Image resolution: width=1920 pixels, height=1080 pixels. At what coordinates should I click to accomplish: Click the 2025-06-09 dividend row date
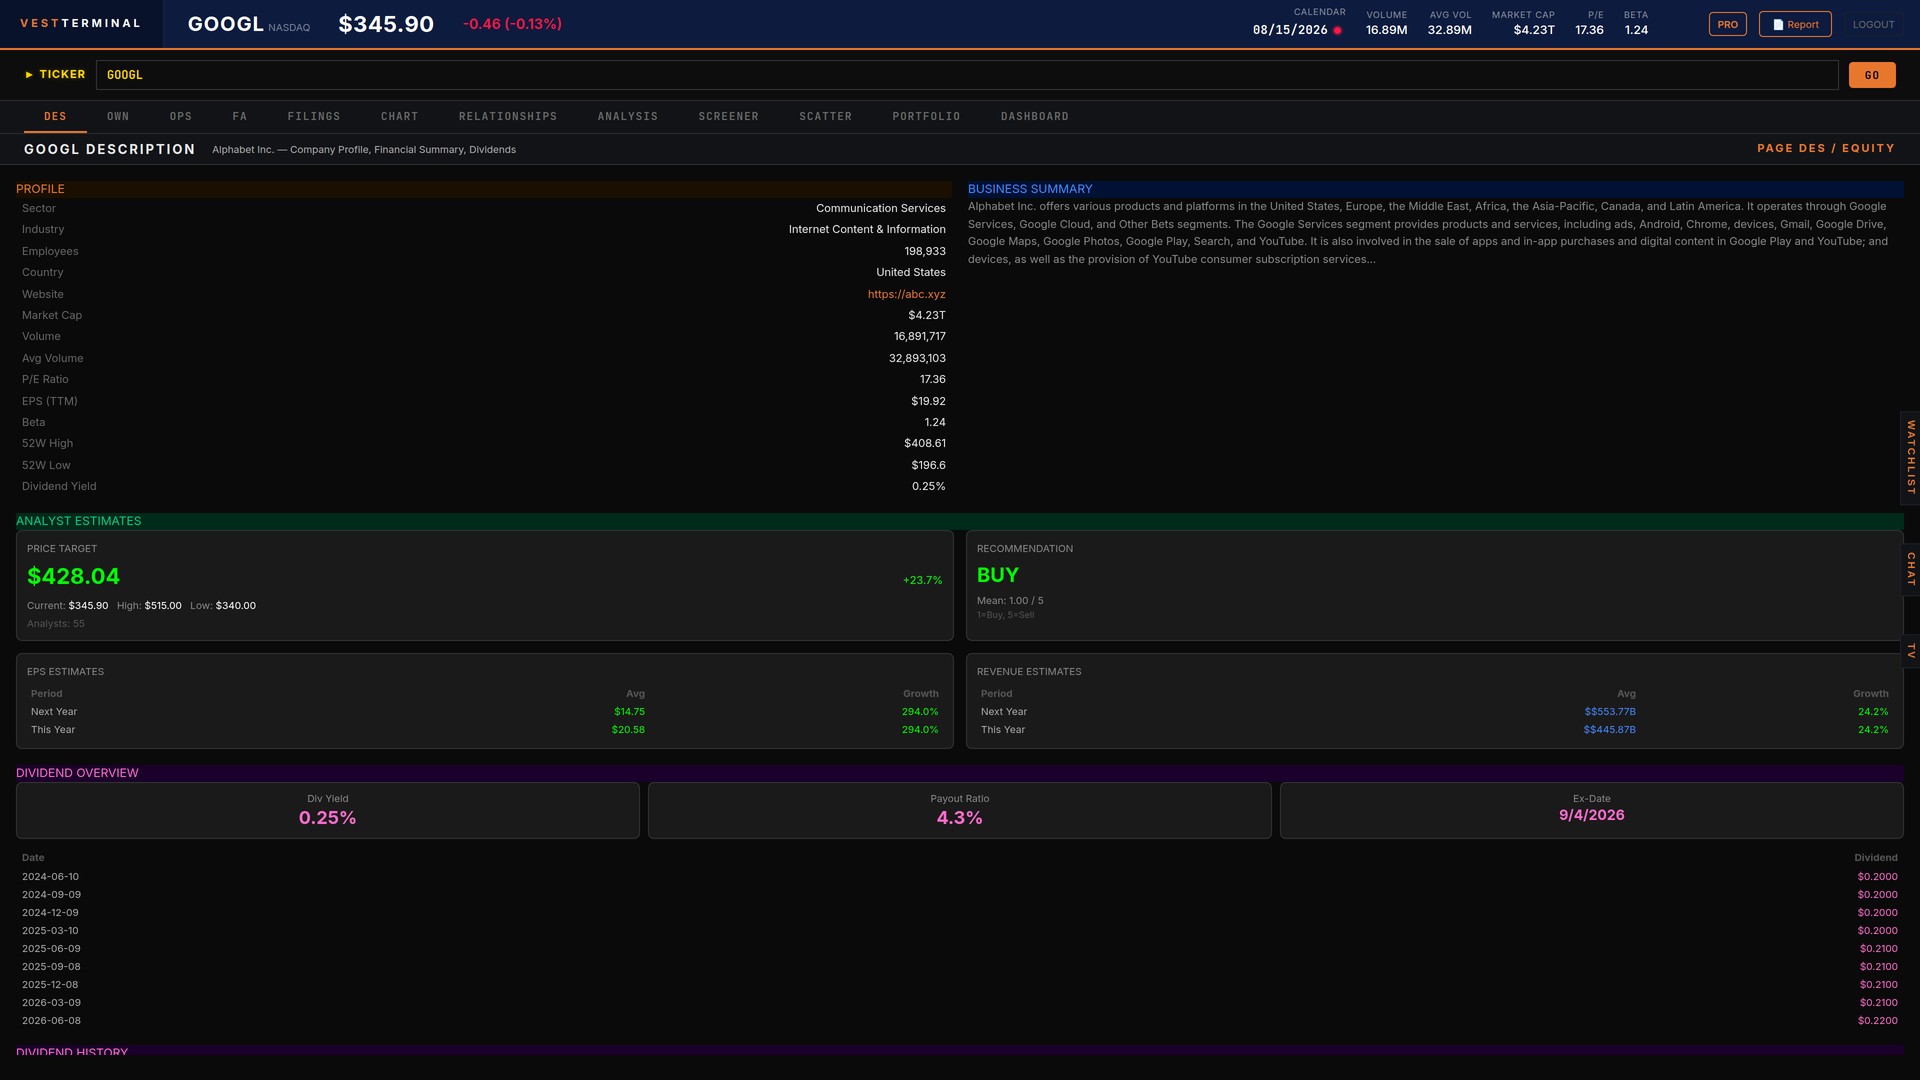pyautogui.click(x=50, y=949)
